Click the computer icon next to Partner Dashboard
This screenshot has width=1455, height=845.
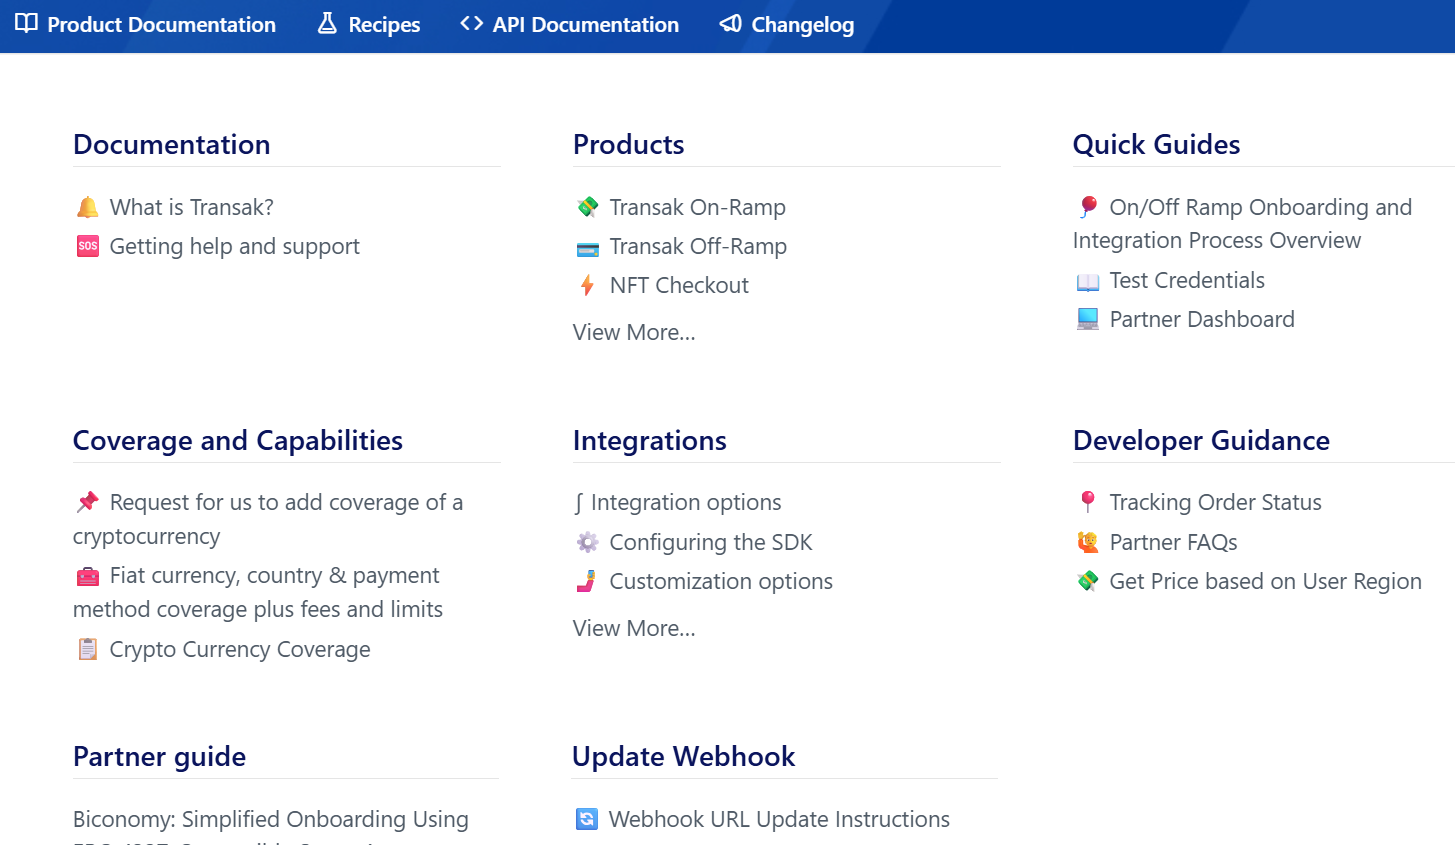point(1088,319)
